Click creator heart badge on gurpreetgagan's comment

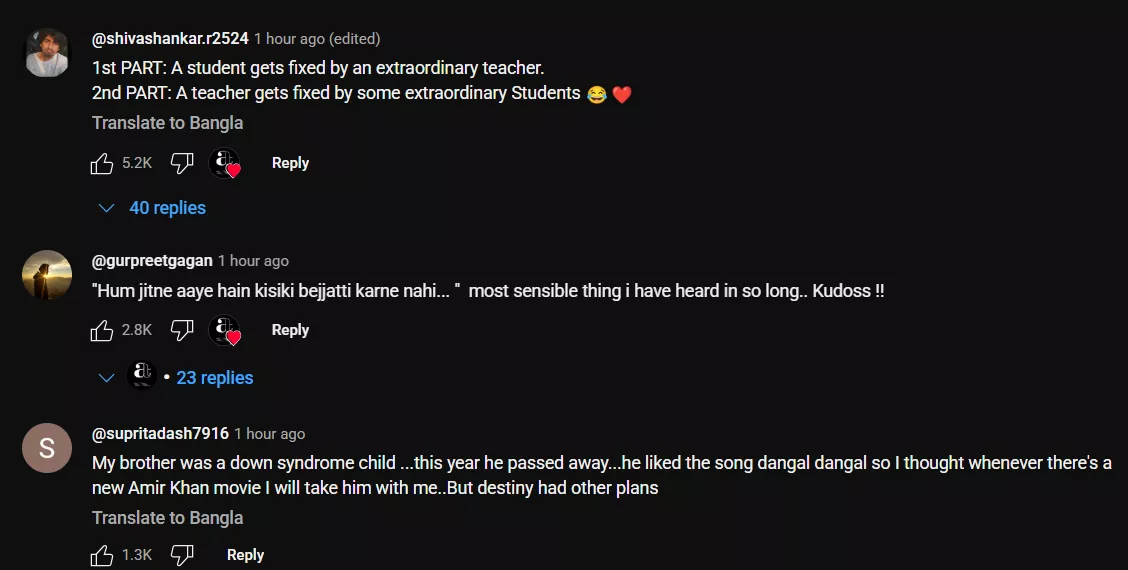tap(225, 330)
